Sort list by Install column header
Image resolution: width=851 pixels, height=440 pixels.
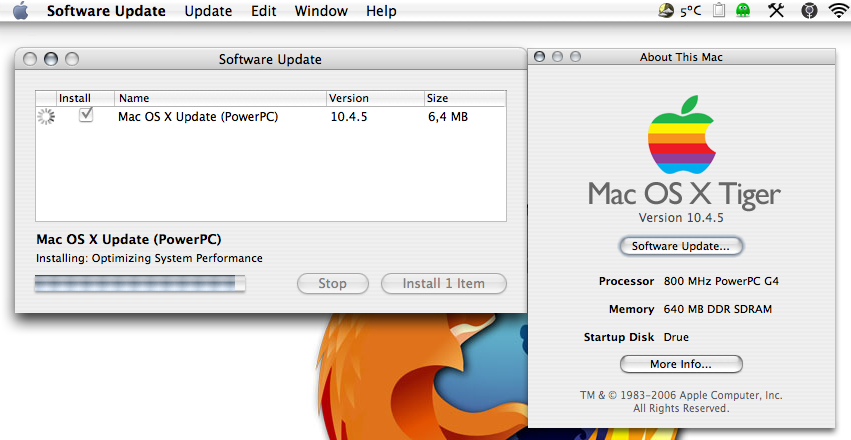[x=86, y=98]
